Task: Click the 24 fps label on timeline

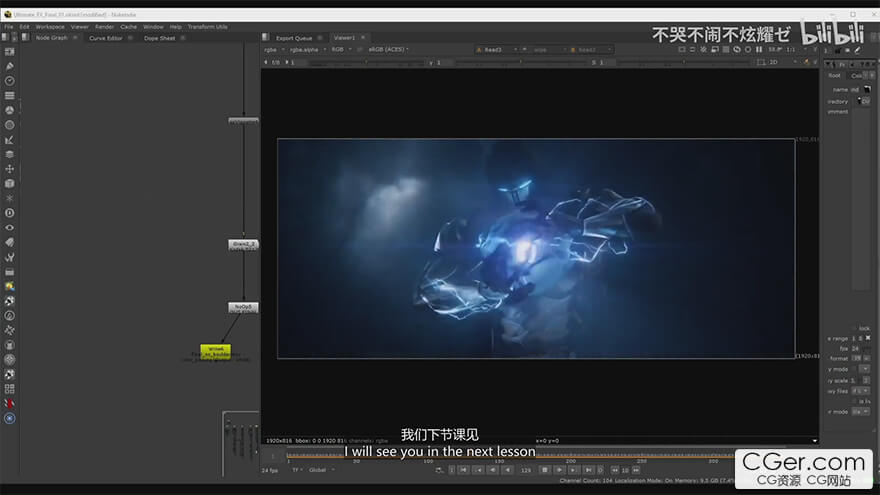Action: [269, 470]
